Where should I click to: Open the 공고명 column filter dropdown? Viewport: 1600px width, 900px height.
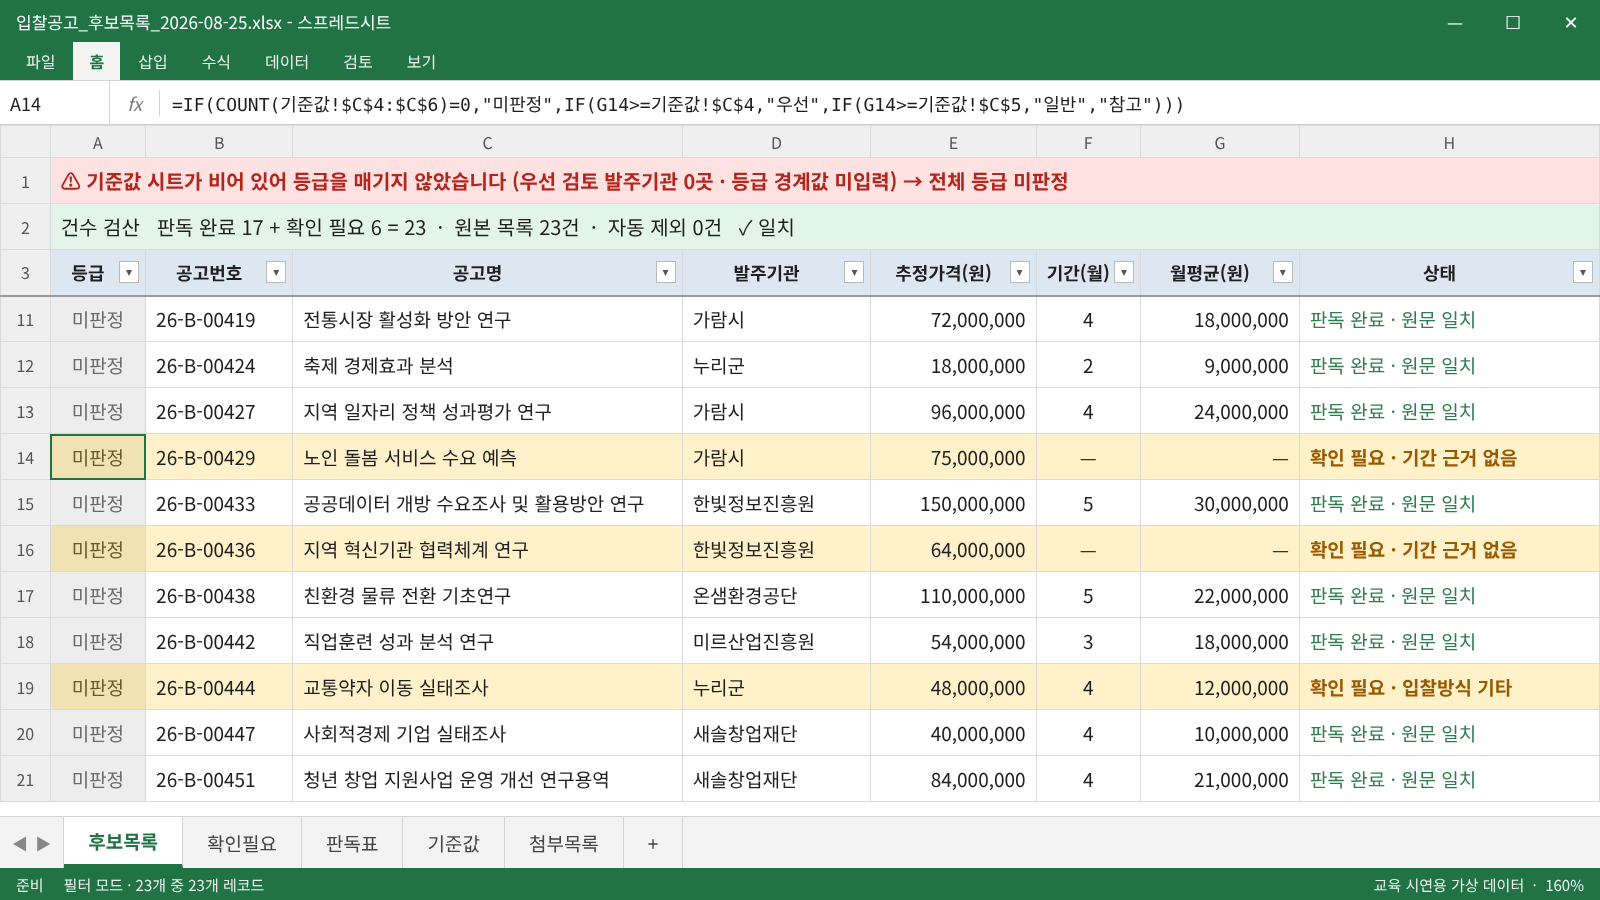[666, 272]
